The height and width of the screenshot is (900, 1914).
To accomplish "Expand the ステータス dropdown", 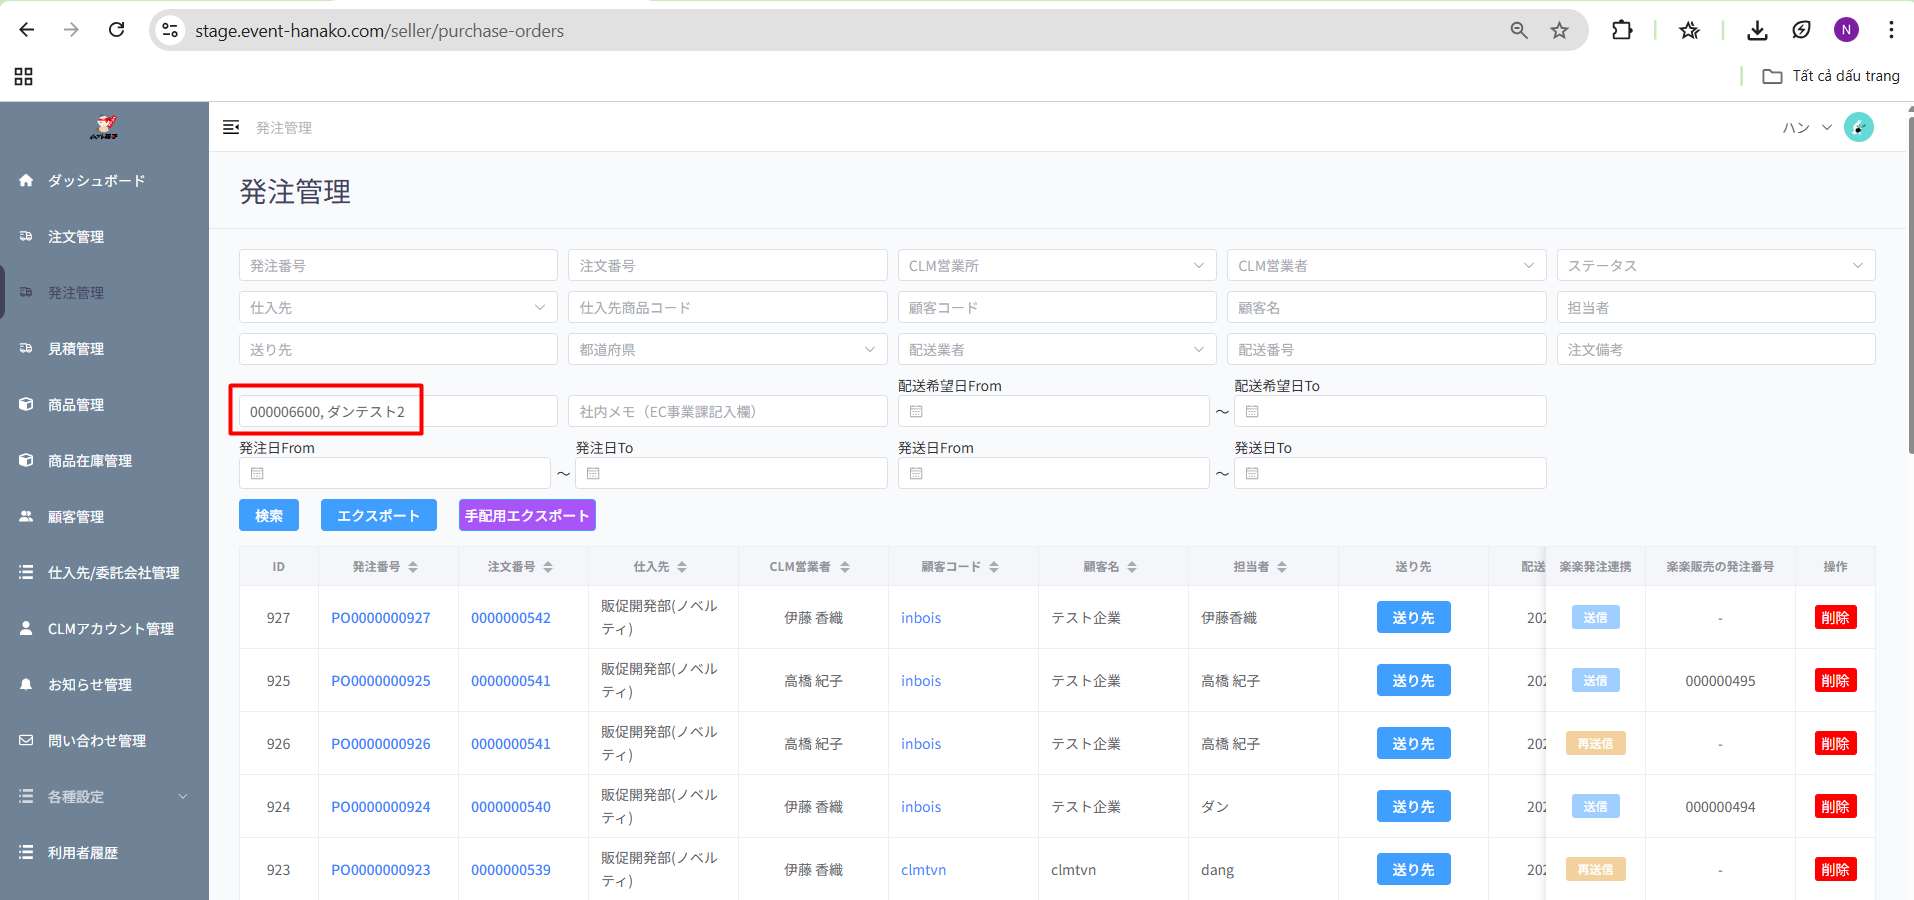I will click(1715, 265).
